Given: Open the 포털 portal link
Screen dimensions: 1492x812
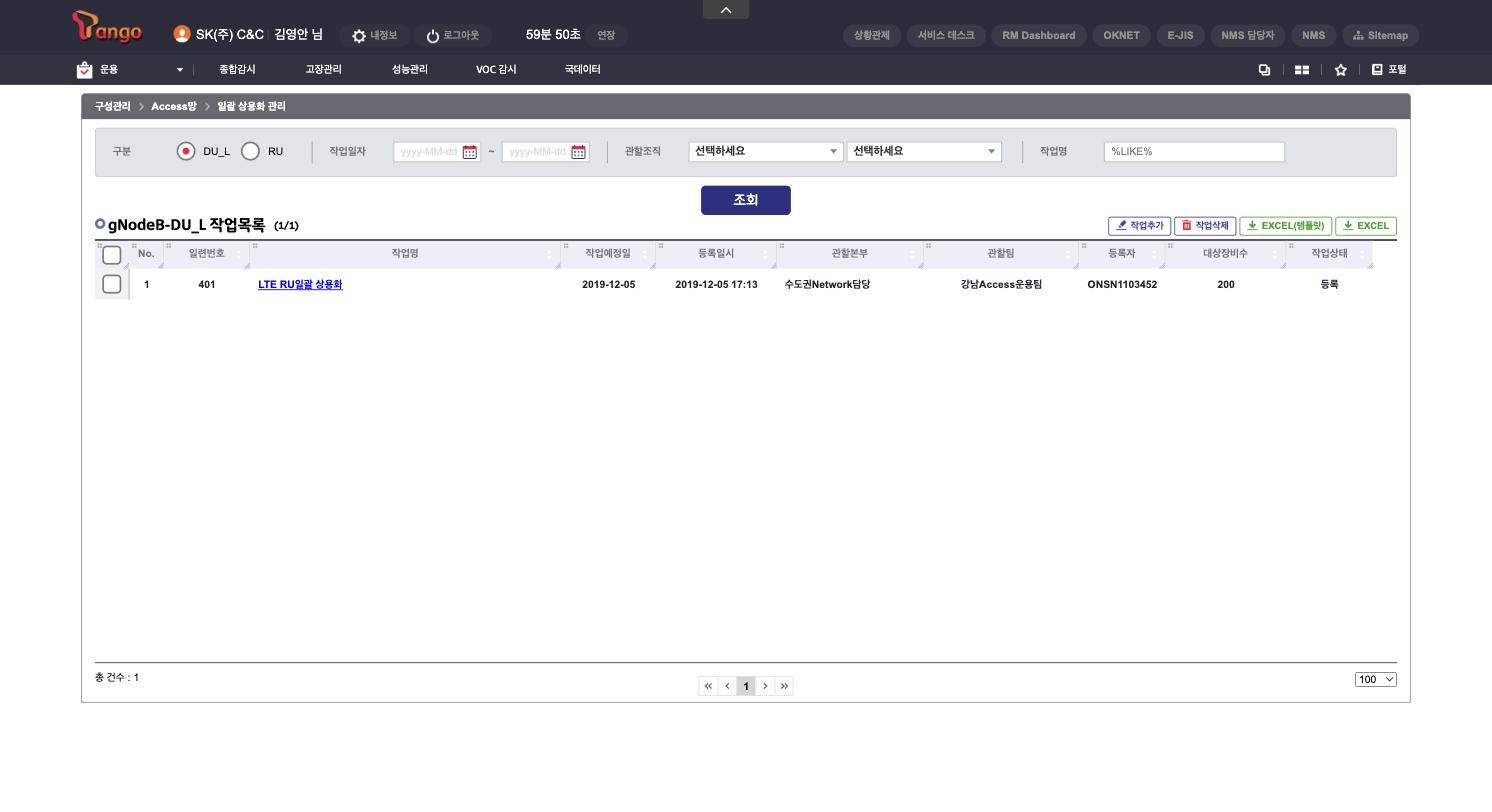Looking at the screenshot, I should coord(1388,70).
